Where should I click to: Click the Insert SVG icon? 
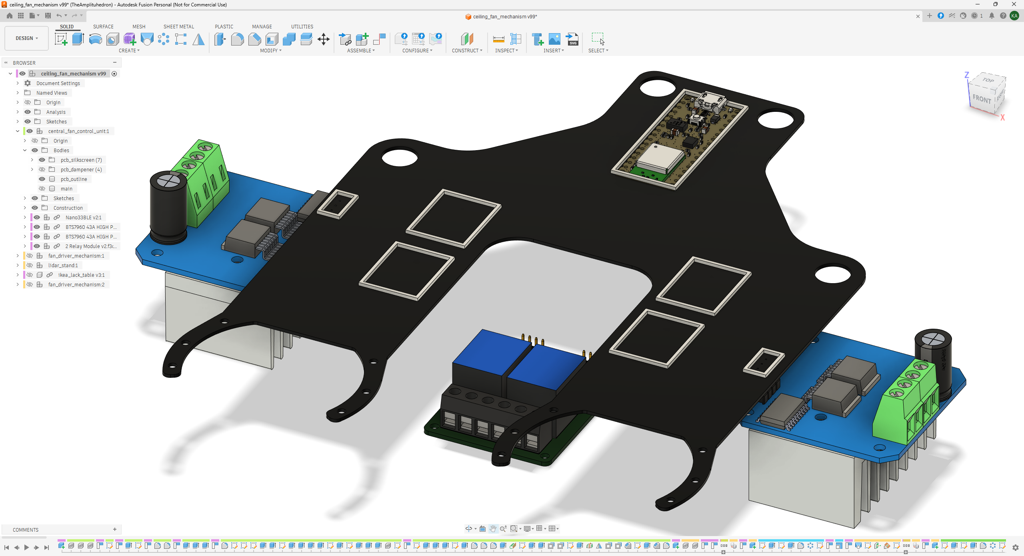[572, 39]
